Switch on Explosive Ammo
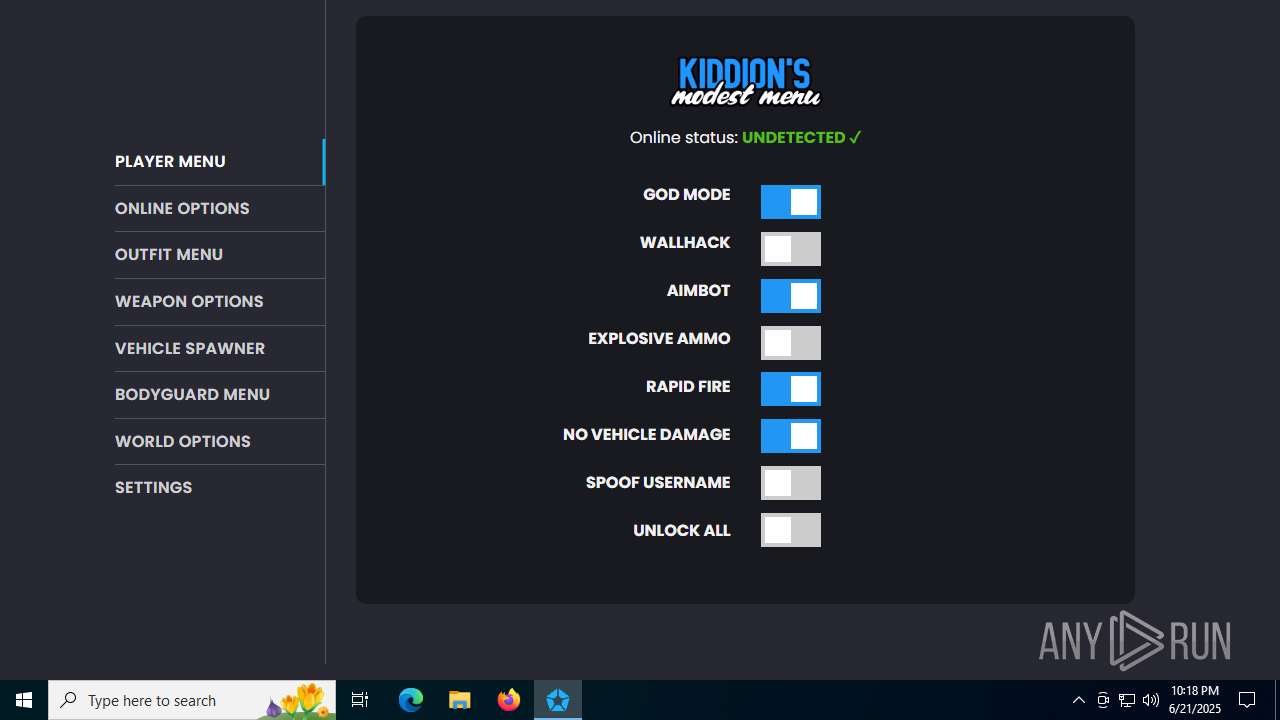Screen dimensions: 1280x720 tap(790, 343)
